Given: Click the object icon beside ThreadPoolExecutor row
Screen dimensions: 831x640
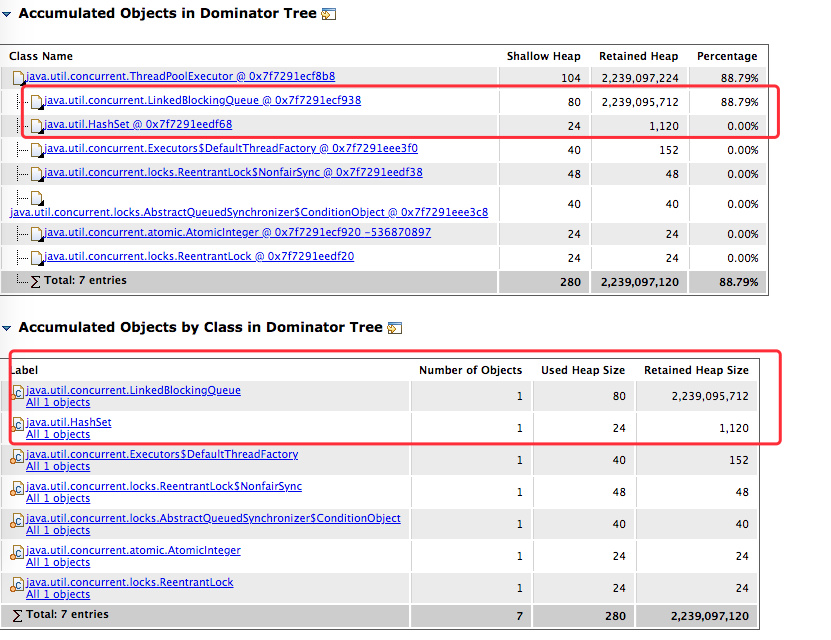Looking at the screenshot, I should point(18,77).
